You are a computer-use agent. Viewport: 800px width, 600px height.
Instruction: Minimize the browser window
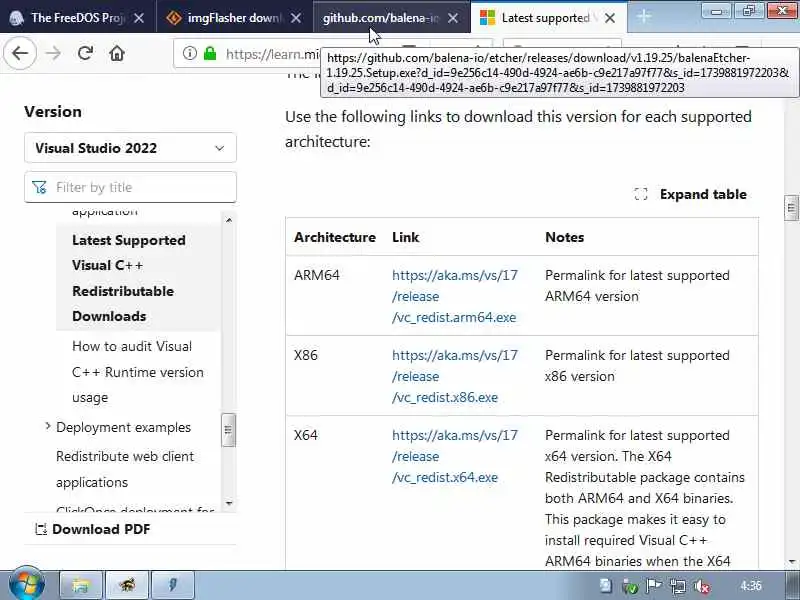(x=716, y=10)
